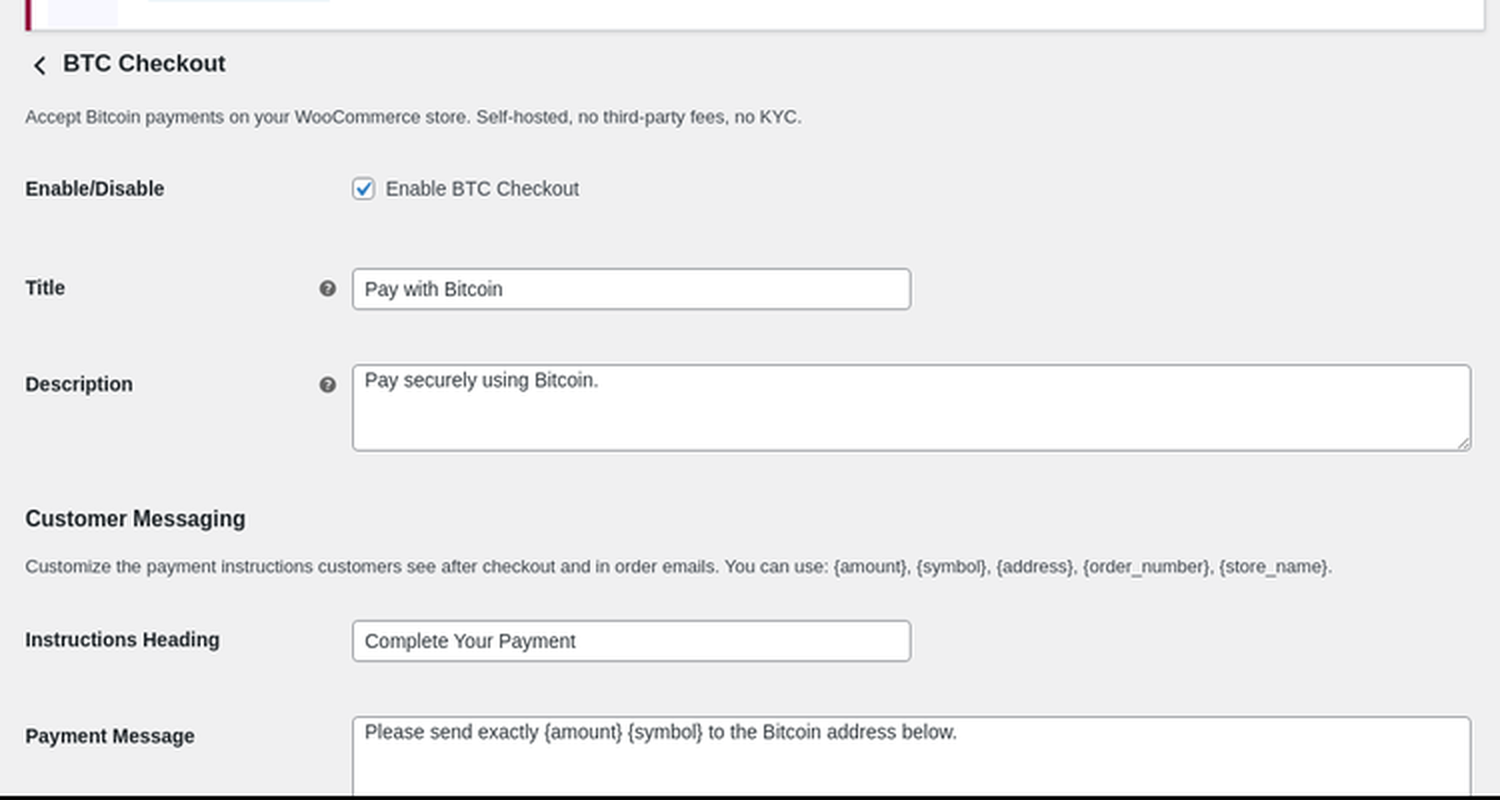Toggle the Enable BTC Checkout setting off

tap(363, 188)
